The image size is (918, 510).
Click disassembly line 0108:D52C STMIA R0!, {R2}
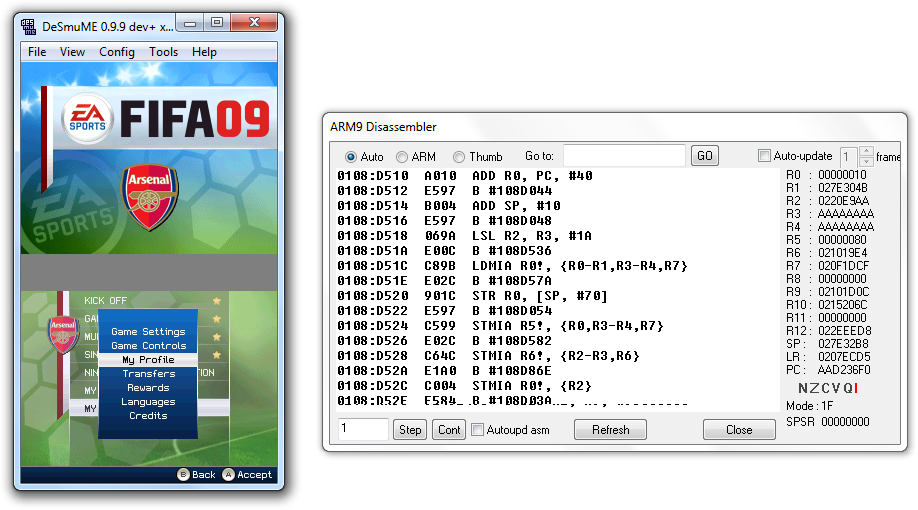(x=464, y=386)
